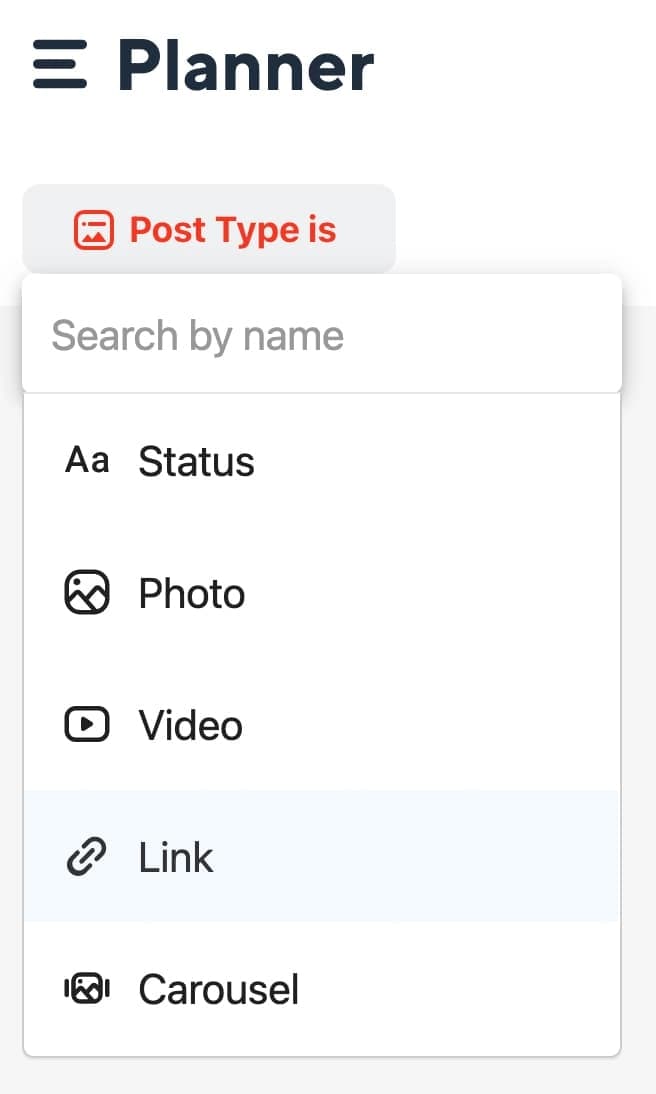
Task: Open the hamburger navigation menu
Action: [60, 64]
